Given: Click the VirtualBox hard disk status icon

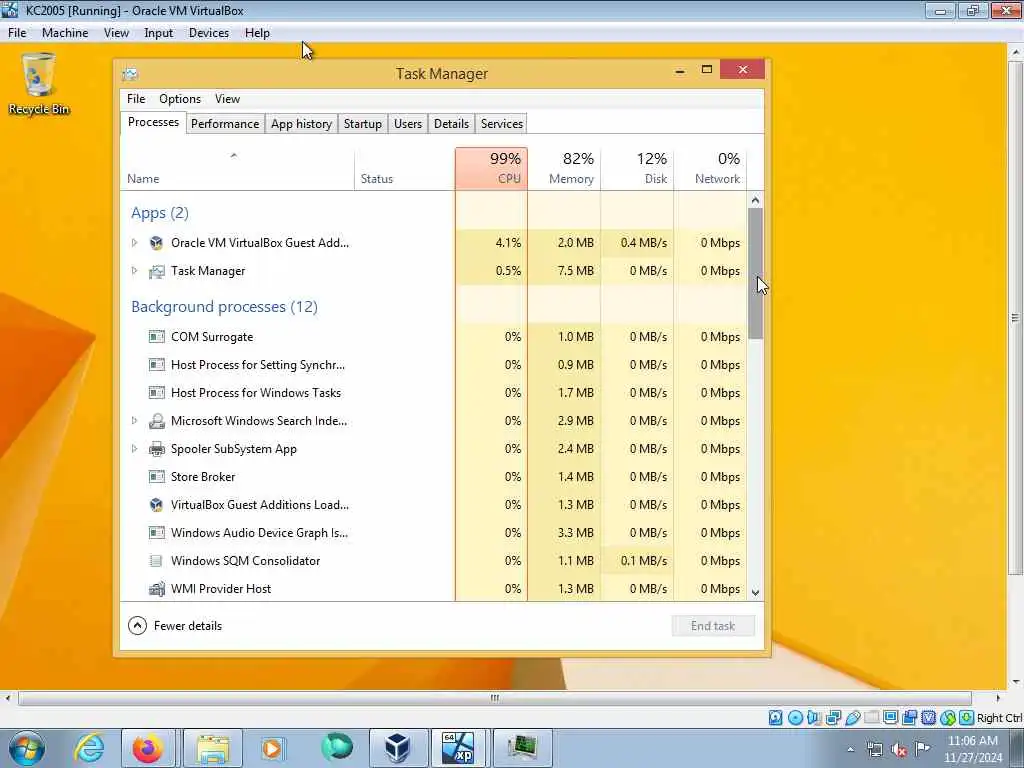Looking at the screenshot, I should coord(775,718).
